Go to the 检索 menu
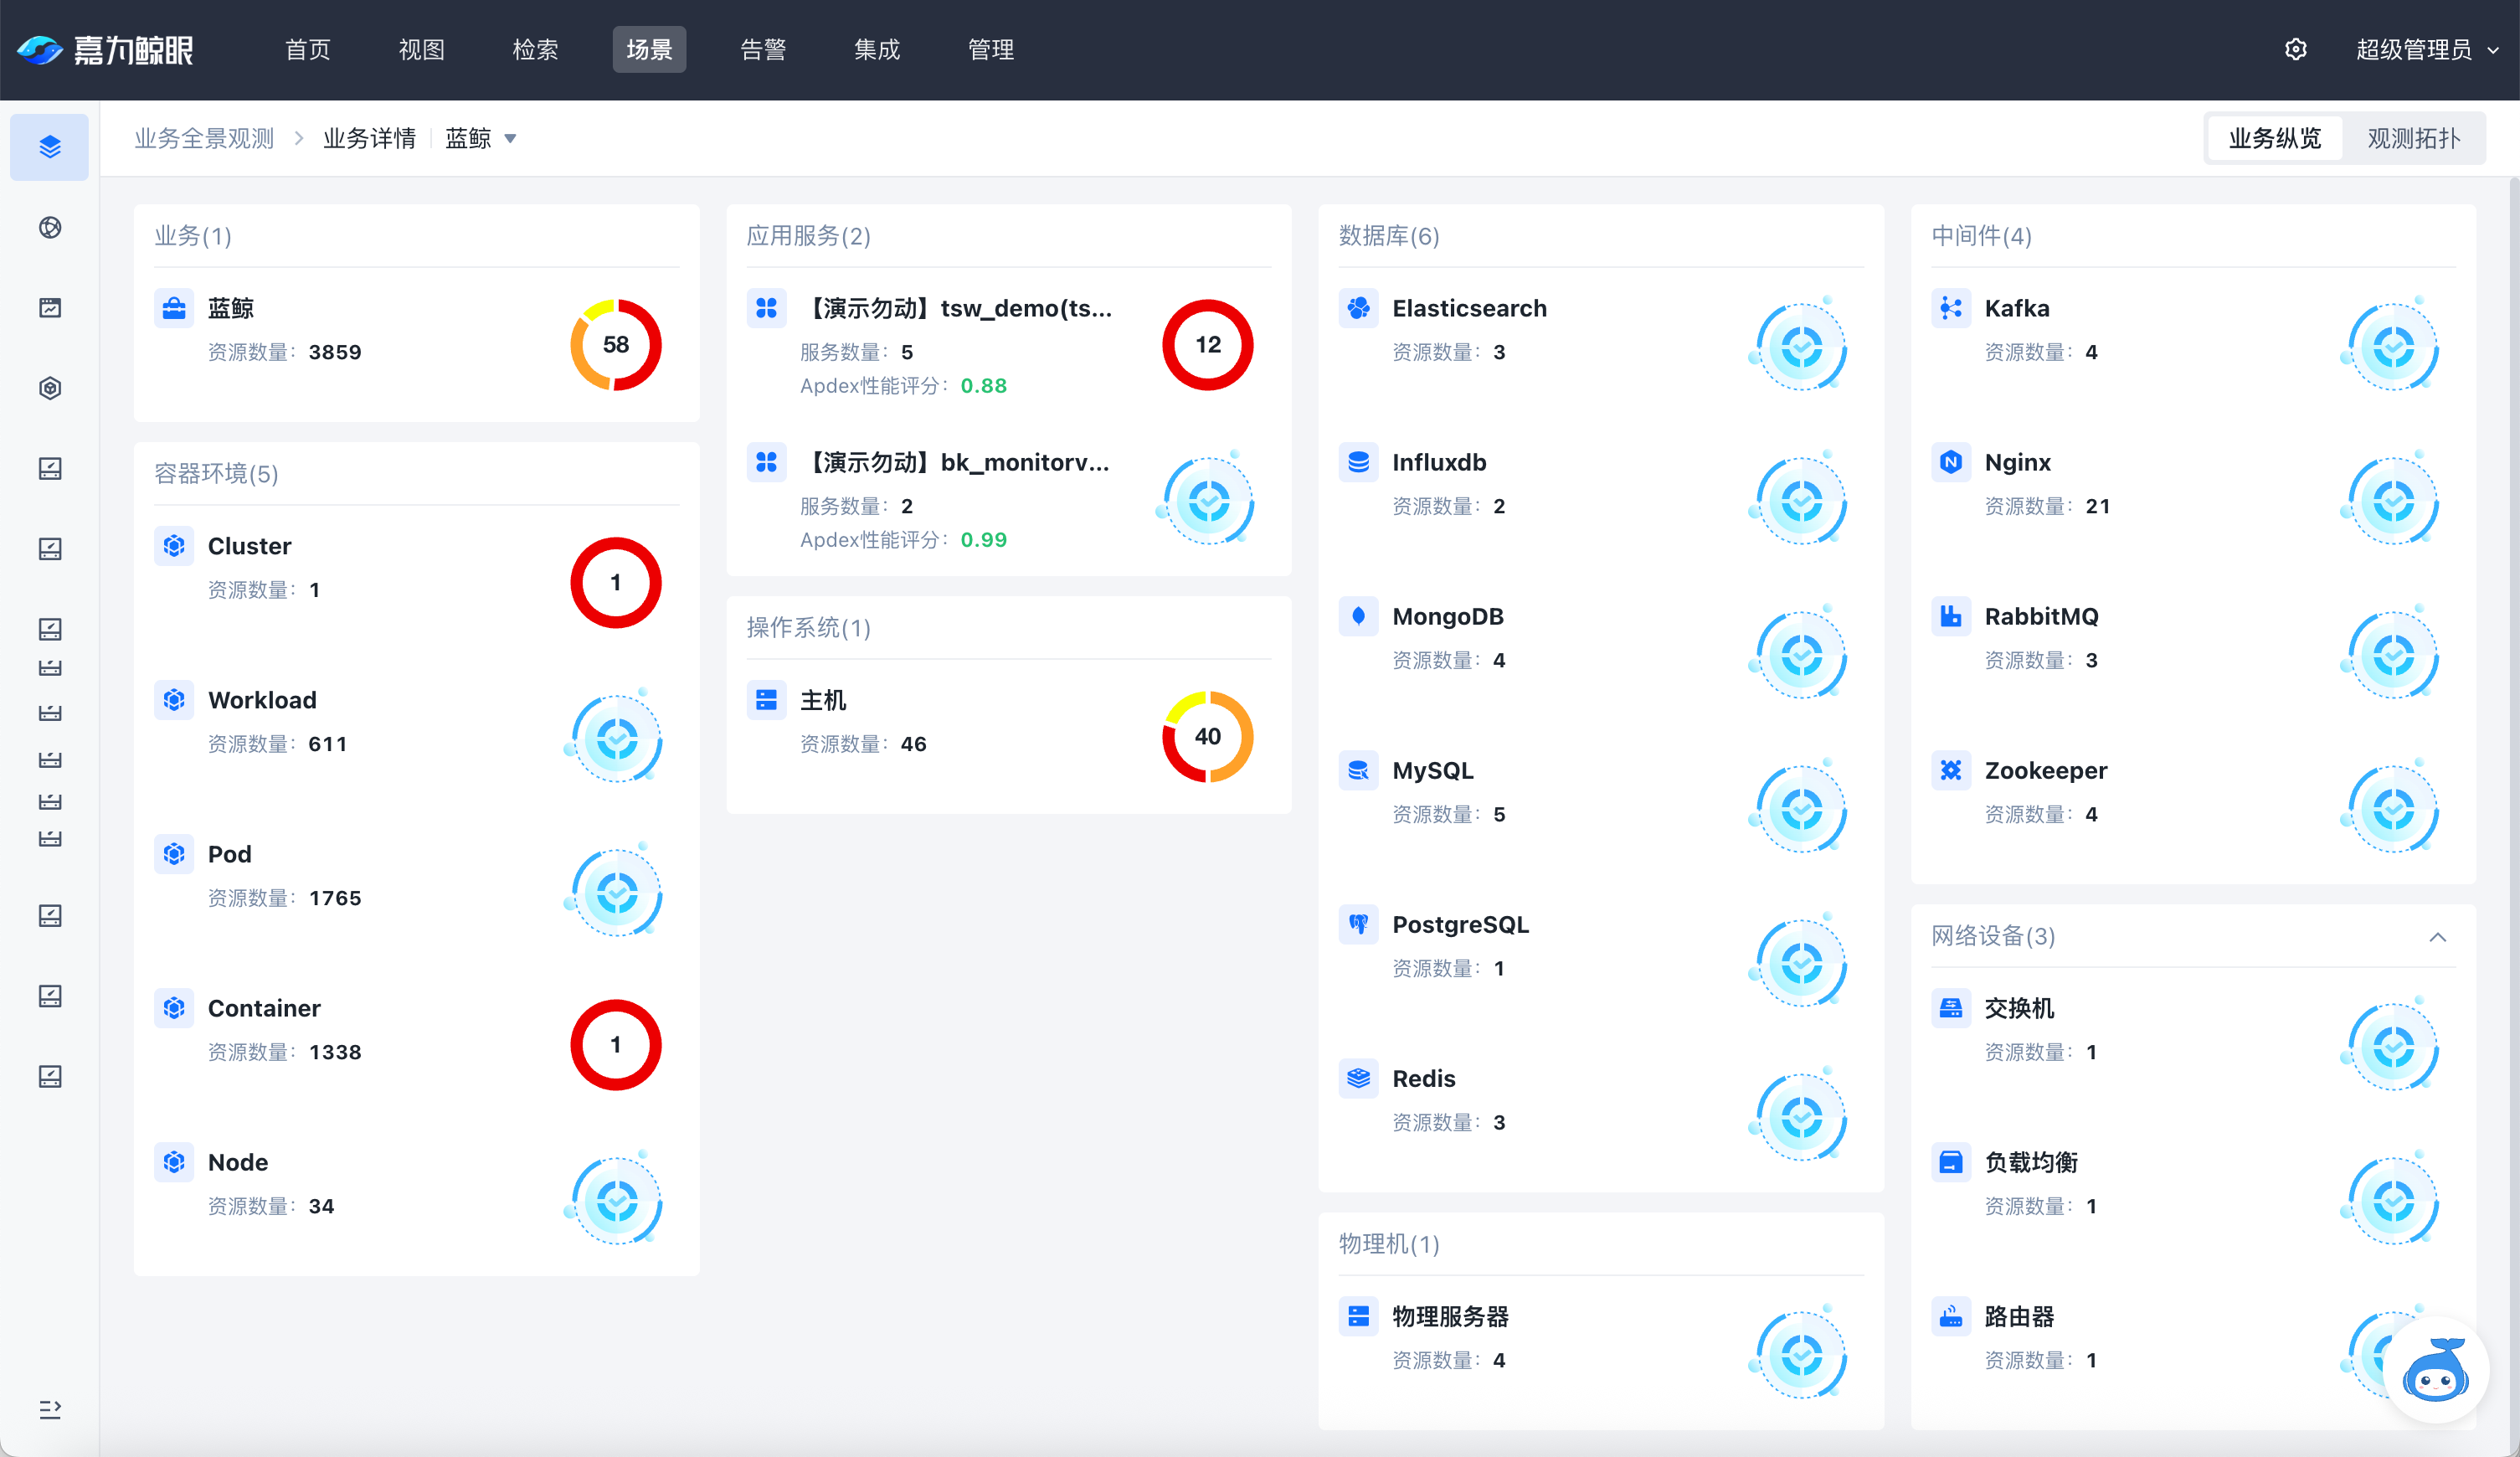2520x1457 pixels. 535,49
